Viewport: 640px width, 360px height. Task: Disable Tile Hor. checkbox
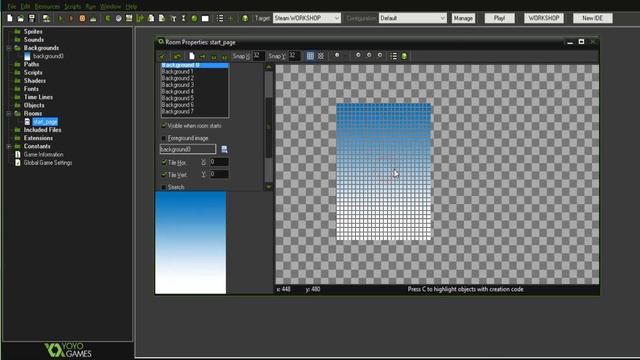coord(164,162)
